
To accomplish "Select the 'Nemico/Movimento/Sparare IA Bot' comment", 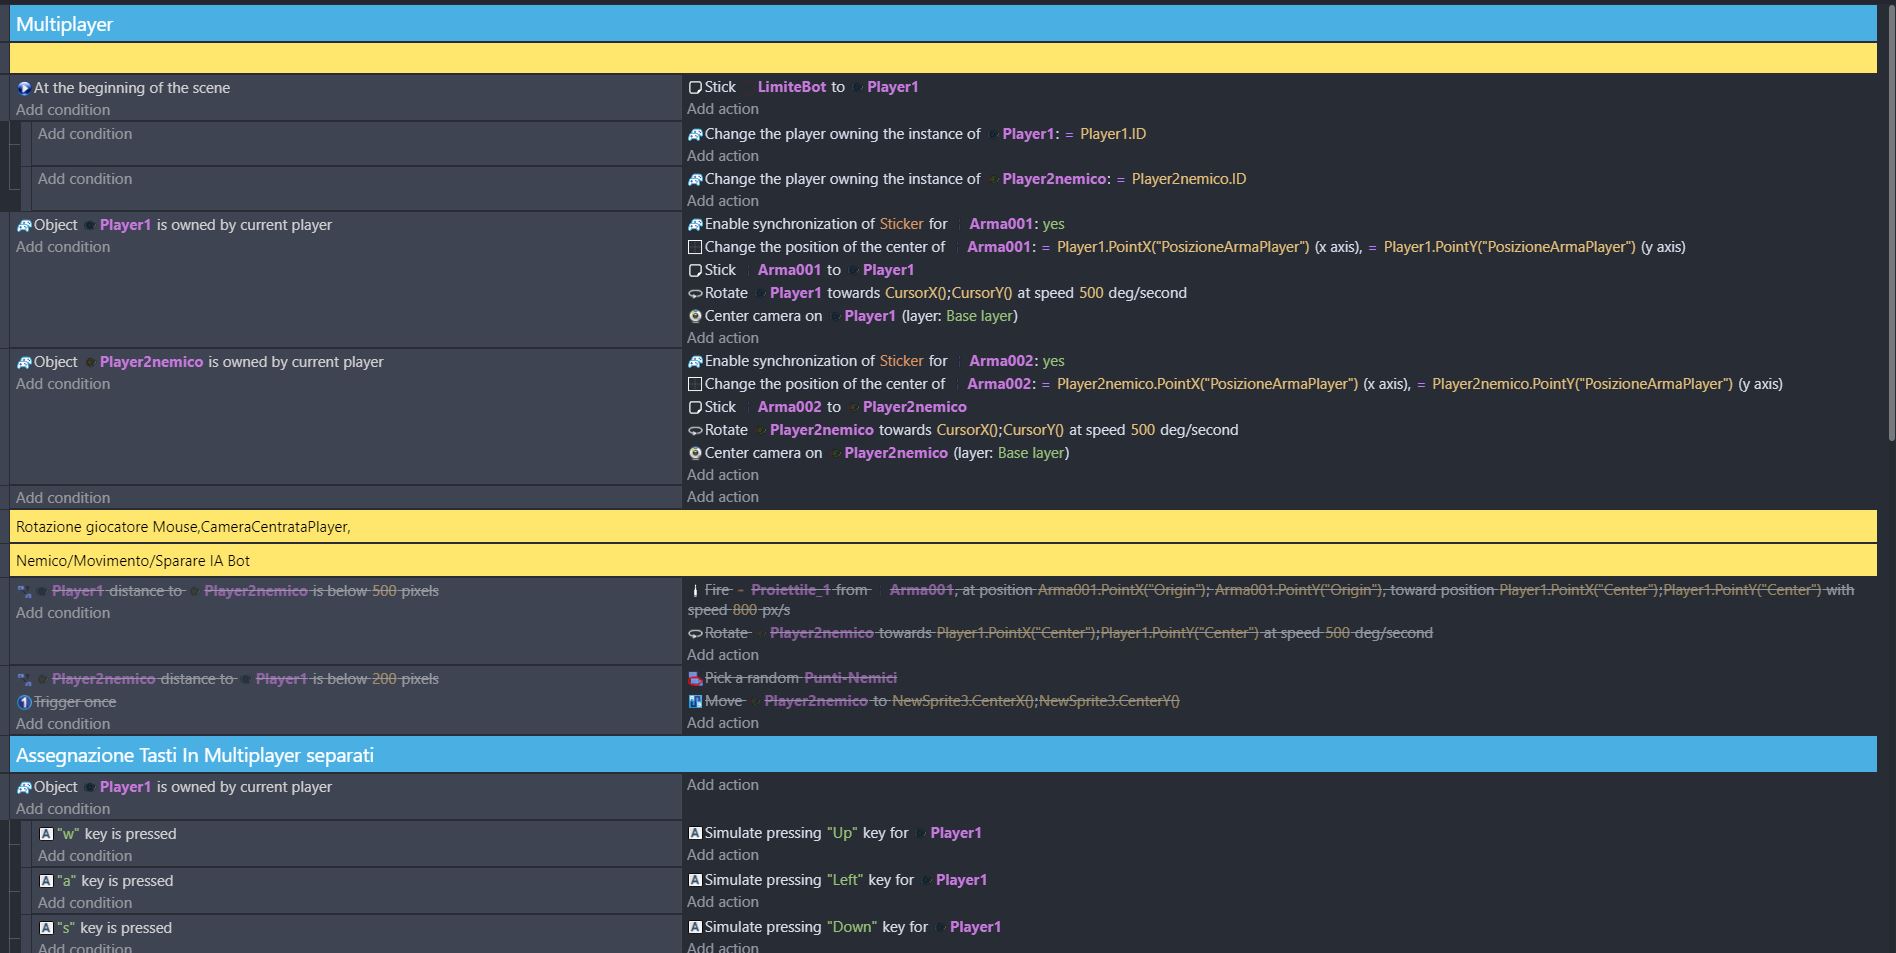I will pos(133,561).
